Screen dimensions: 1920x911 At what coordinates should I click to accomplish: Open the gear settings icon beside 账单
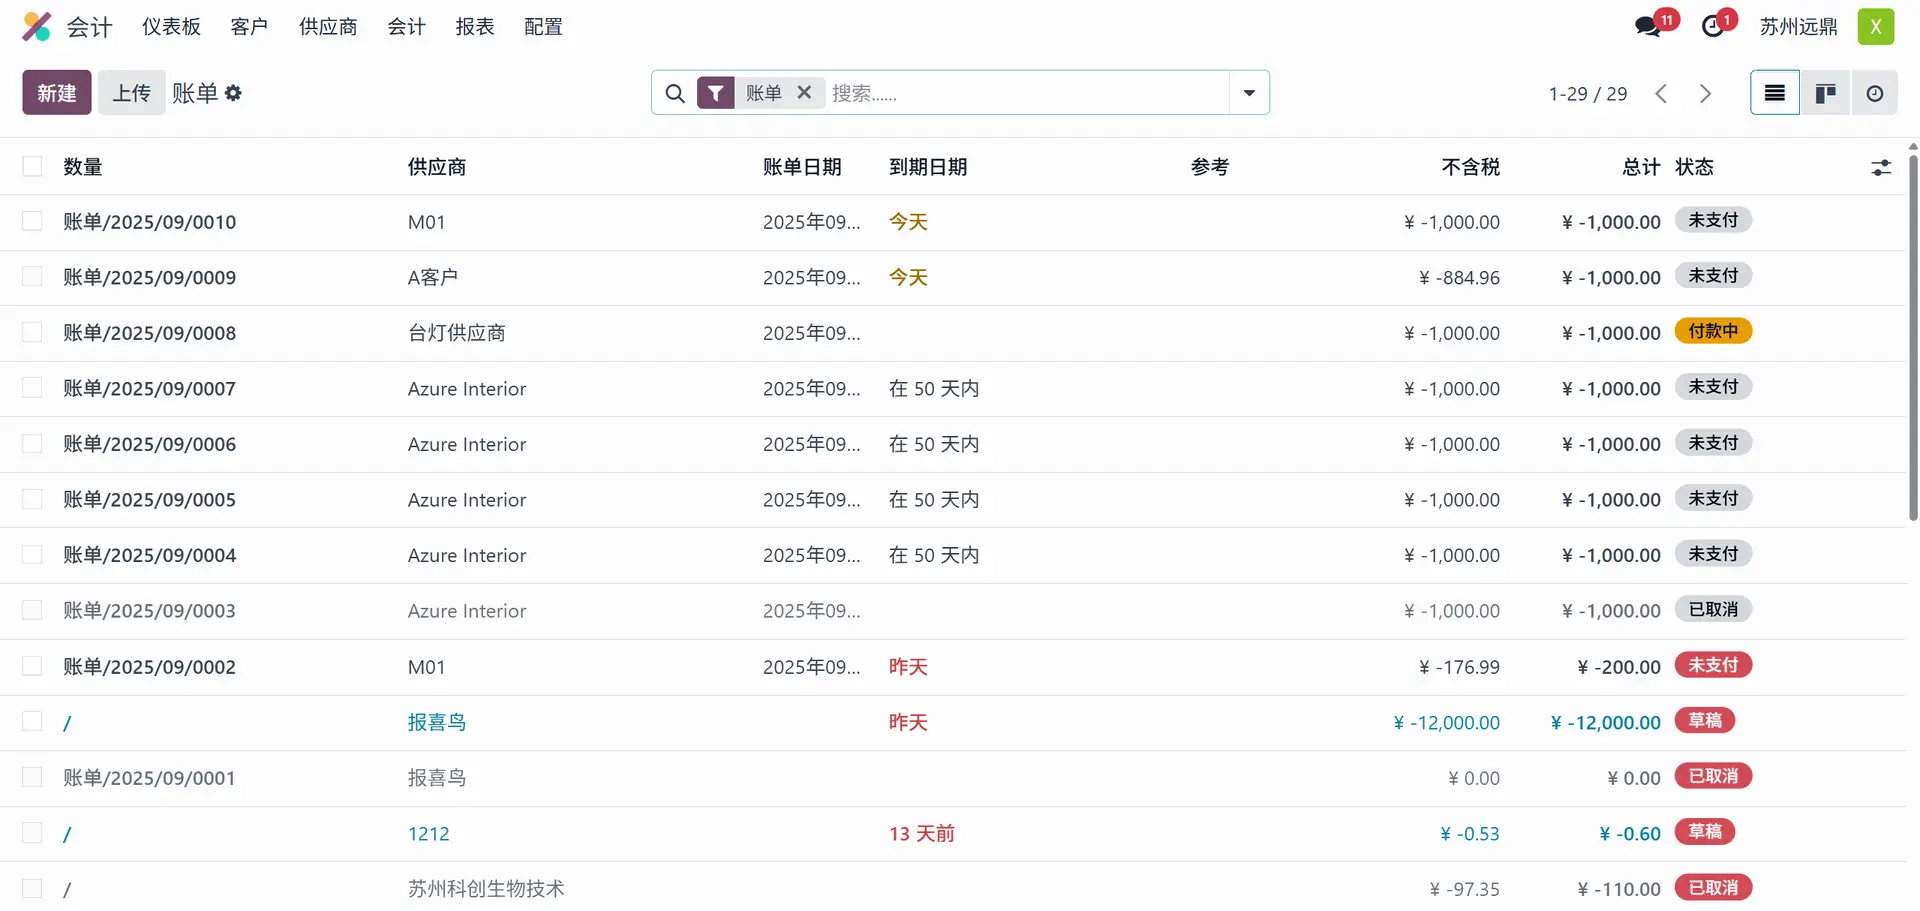(x=234, y=93)
